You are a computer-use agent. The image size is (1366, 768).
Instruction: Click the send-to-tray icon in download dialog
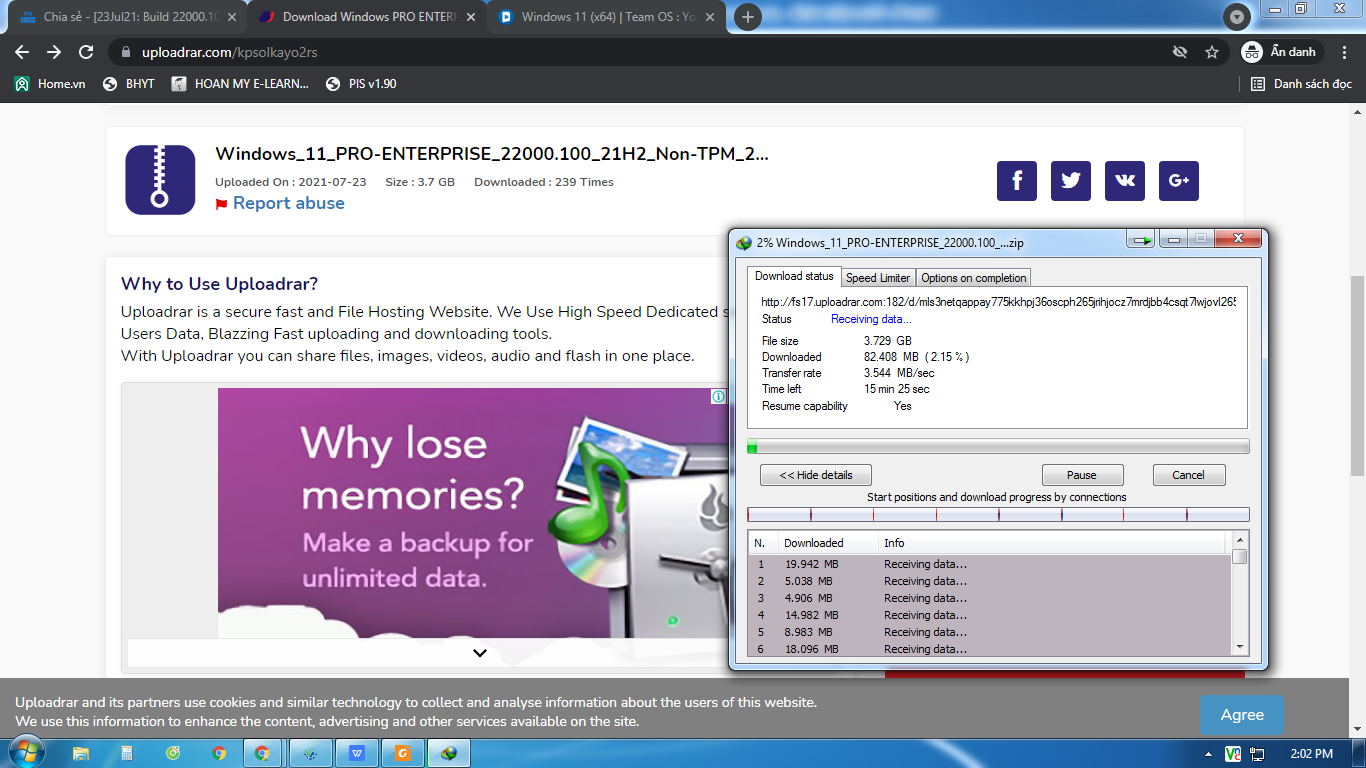point(1141,239)
